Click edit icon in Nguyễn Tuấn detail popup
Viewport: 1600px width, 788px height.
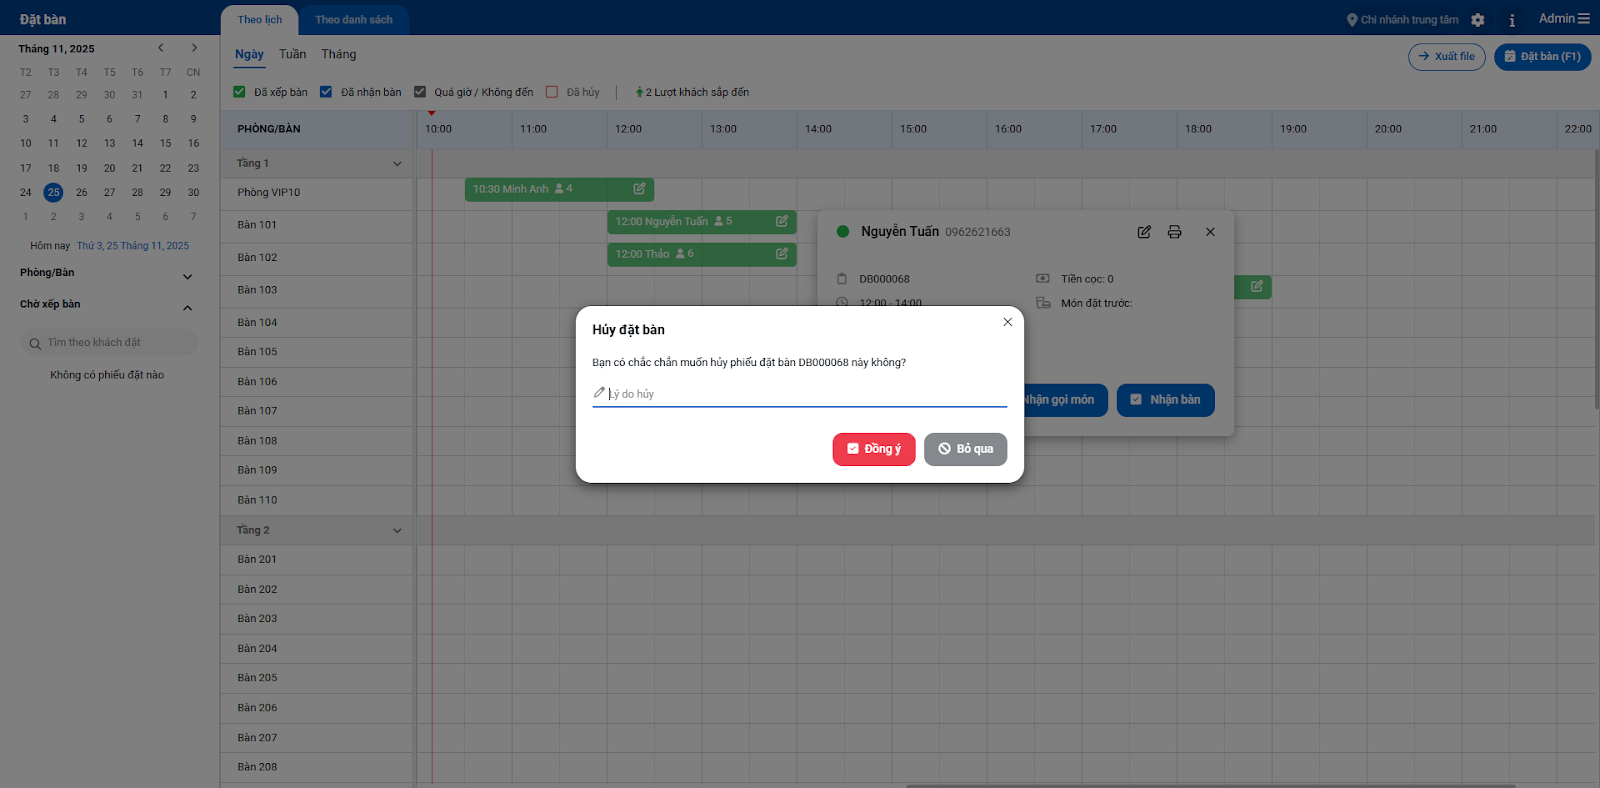[x=1144, y=232]
